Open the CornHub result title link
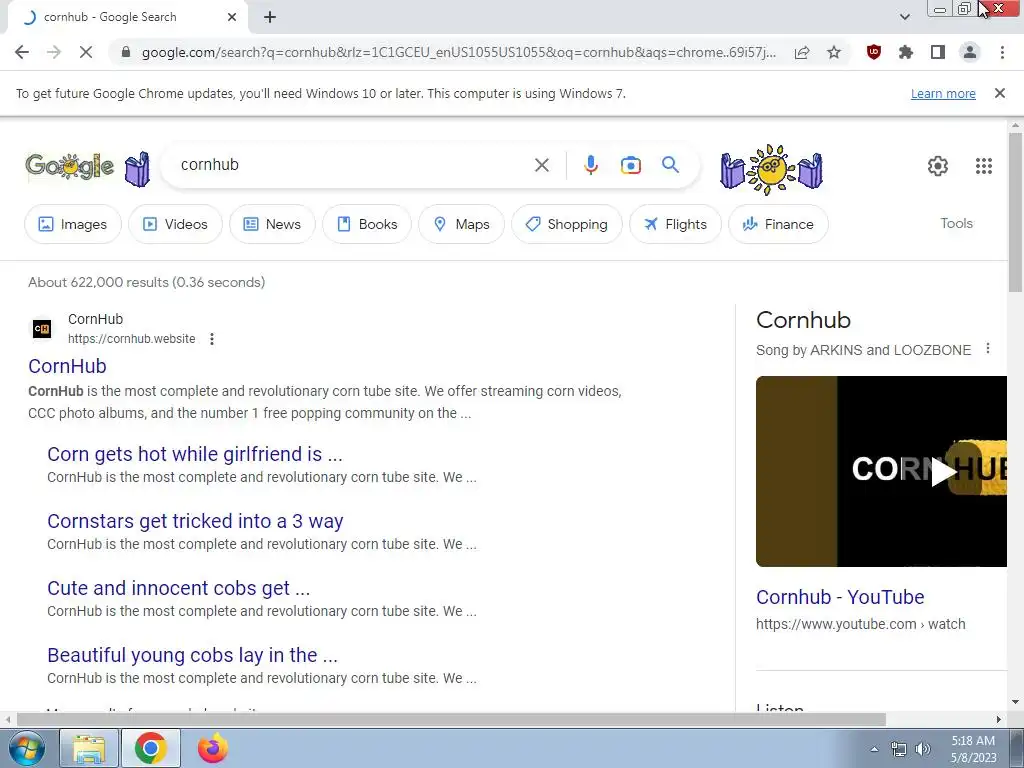Screen dimensions: 1024x768 pyautogui.click(x=67, y=366)
